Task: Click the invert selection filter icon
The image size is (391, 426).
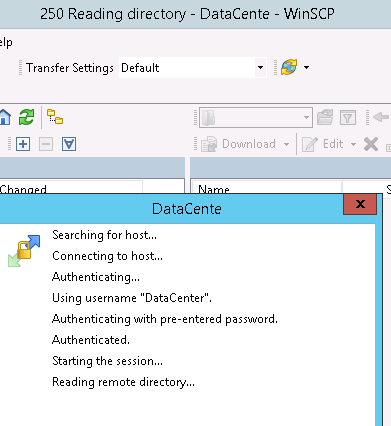Action: (x=69, y=144)
